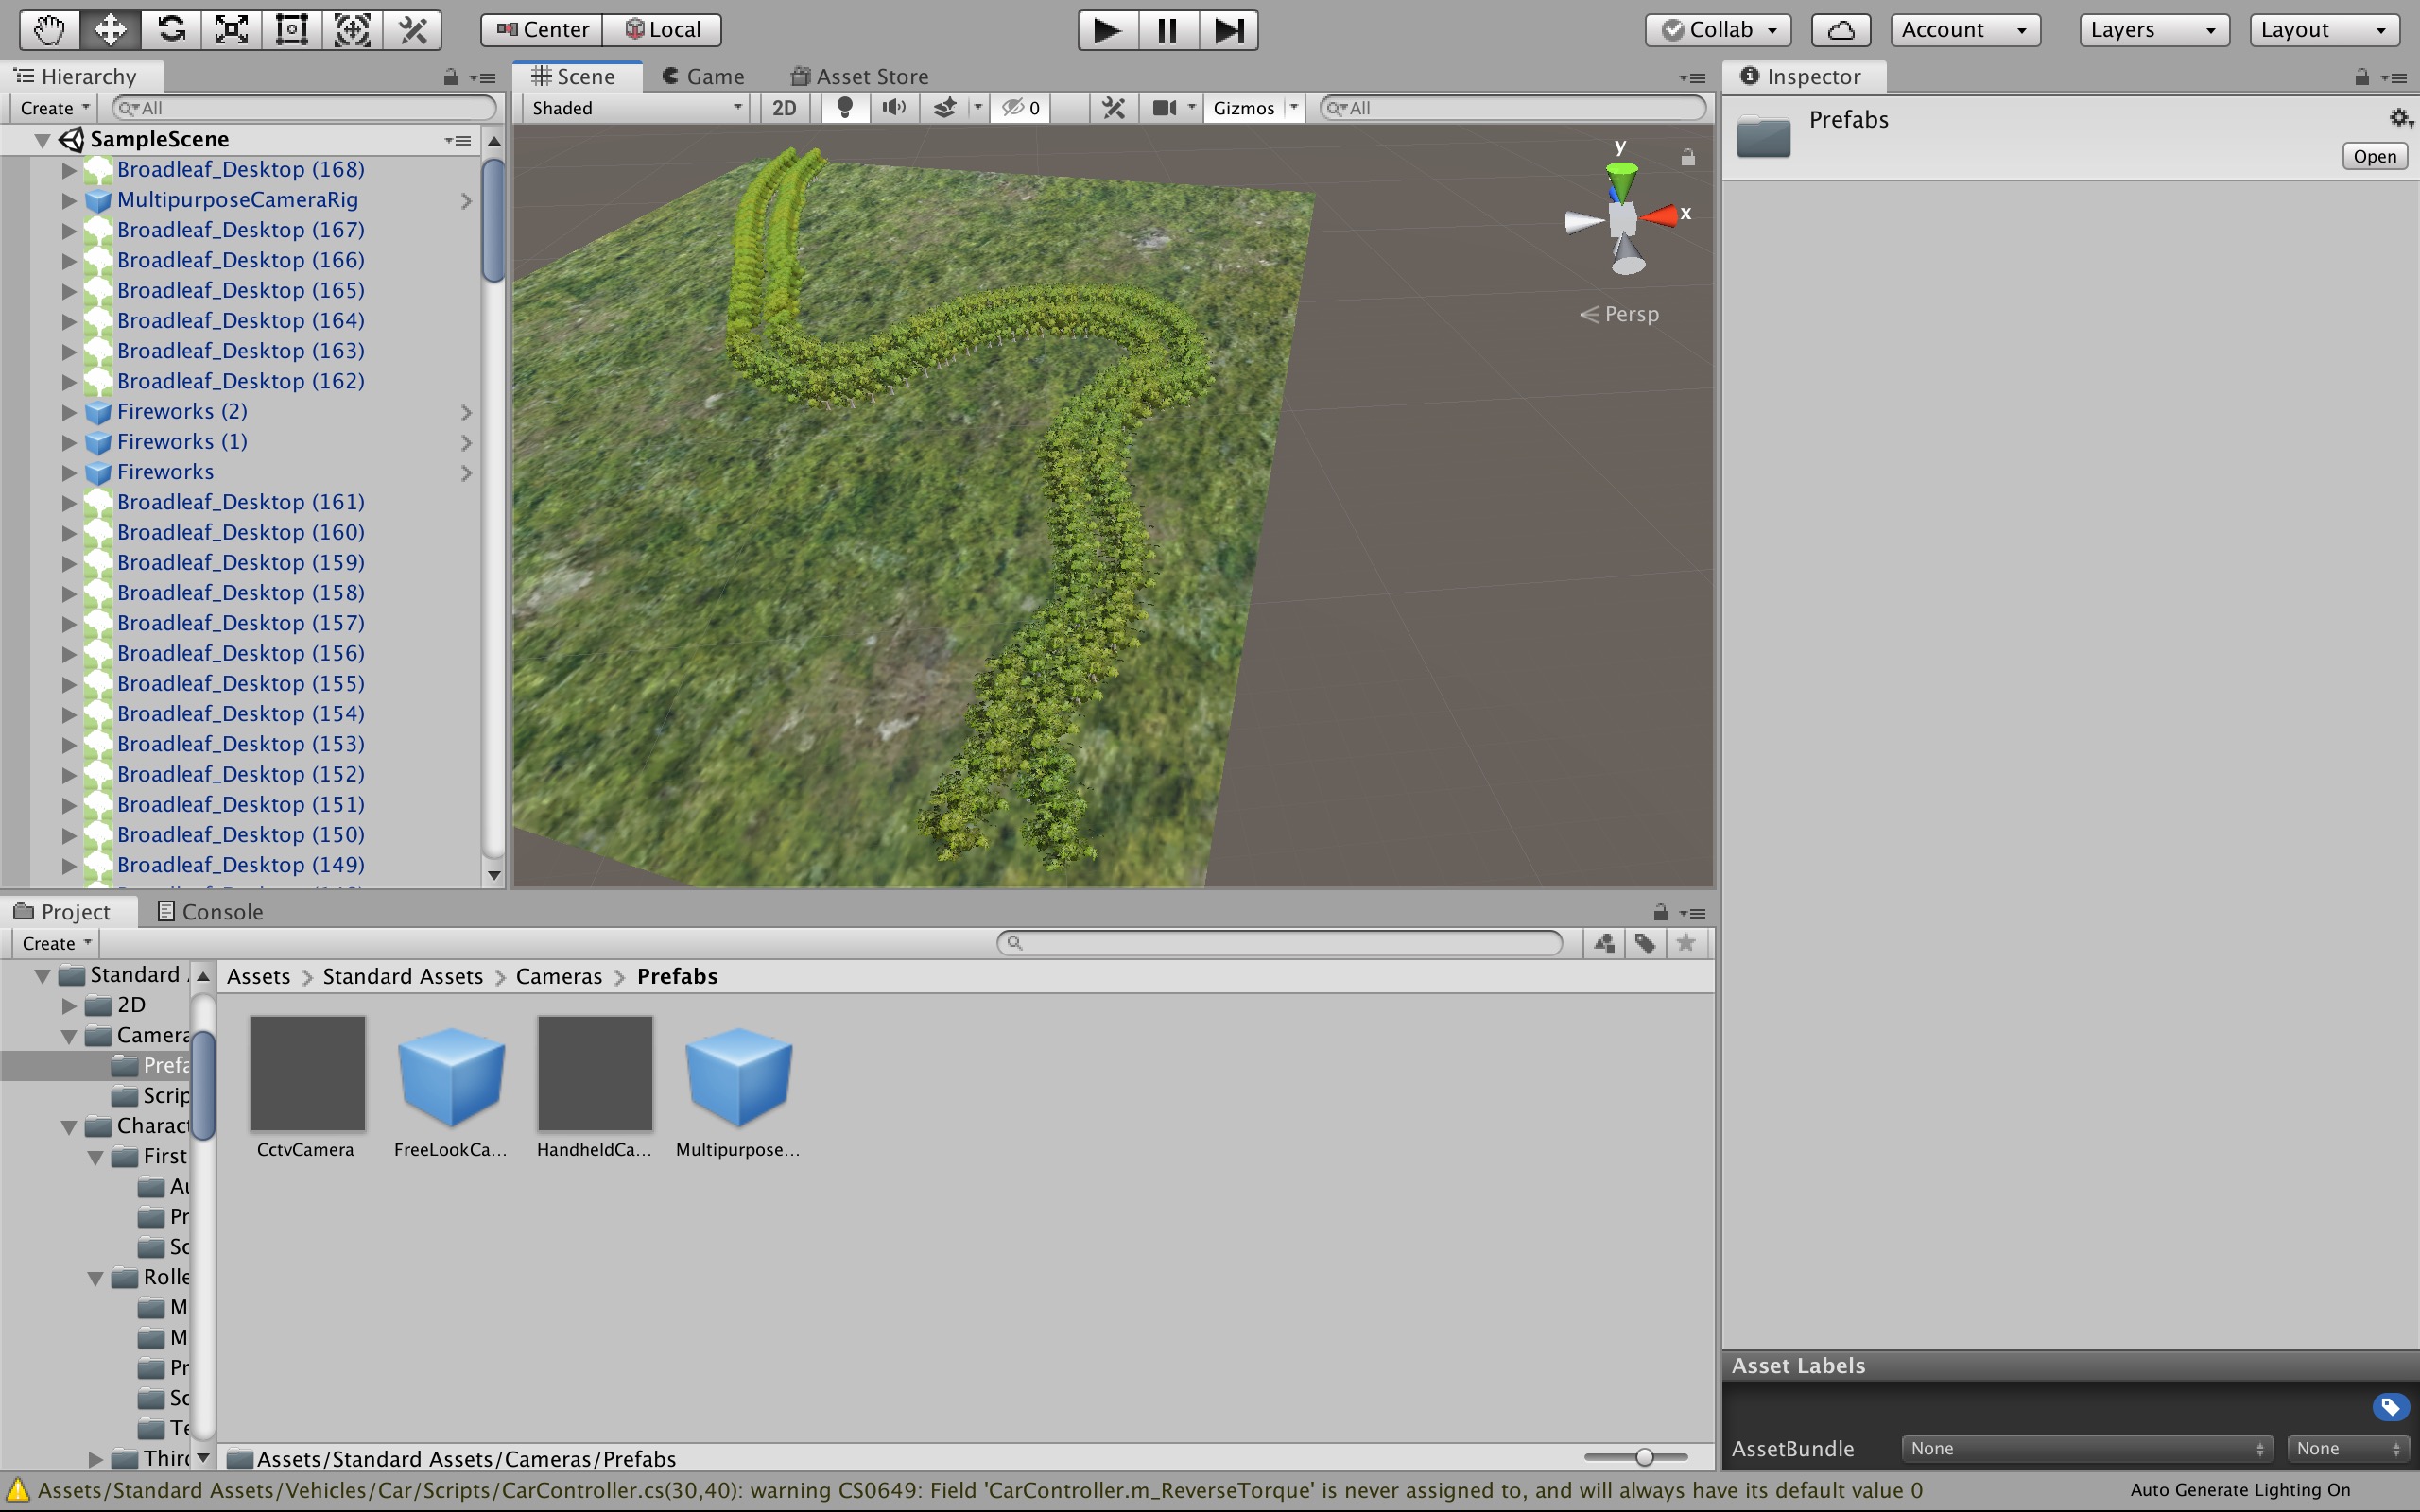Toggle scene lighting lightbulb icon
Viewport: 2420px width, 1512px height.
(x=845, y=107)
